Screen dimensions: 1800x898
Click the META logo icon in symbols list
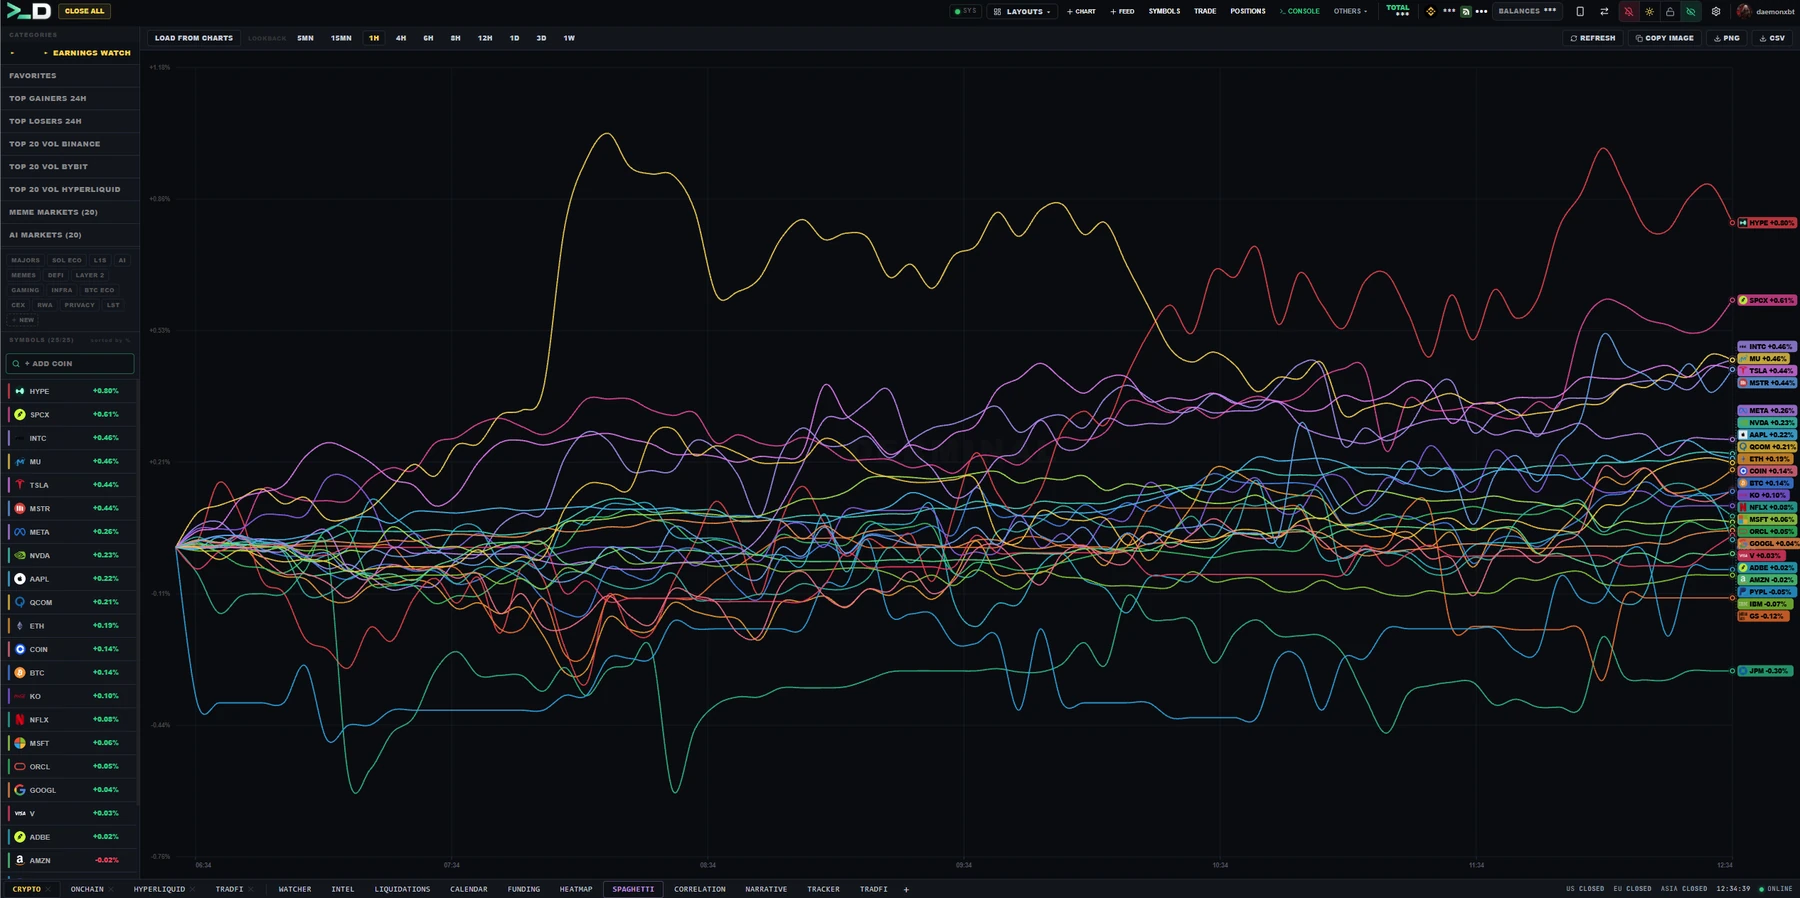[20, 532]
